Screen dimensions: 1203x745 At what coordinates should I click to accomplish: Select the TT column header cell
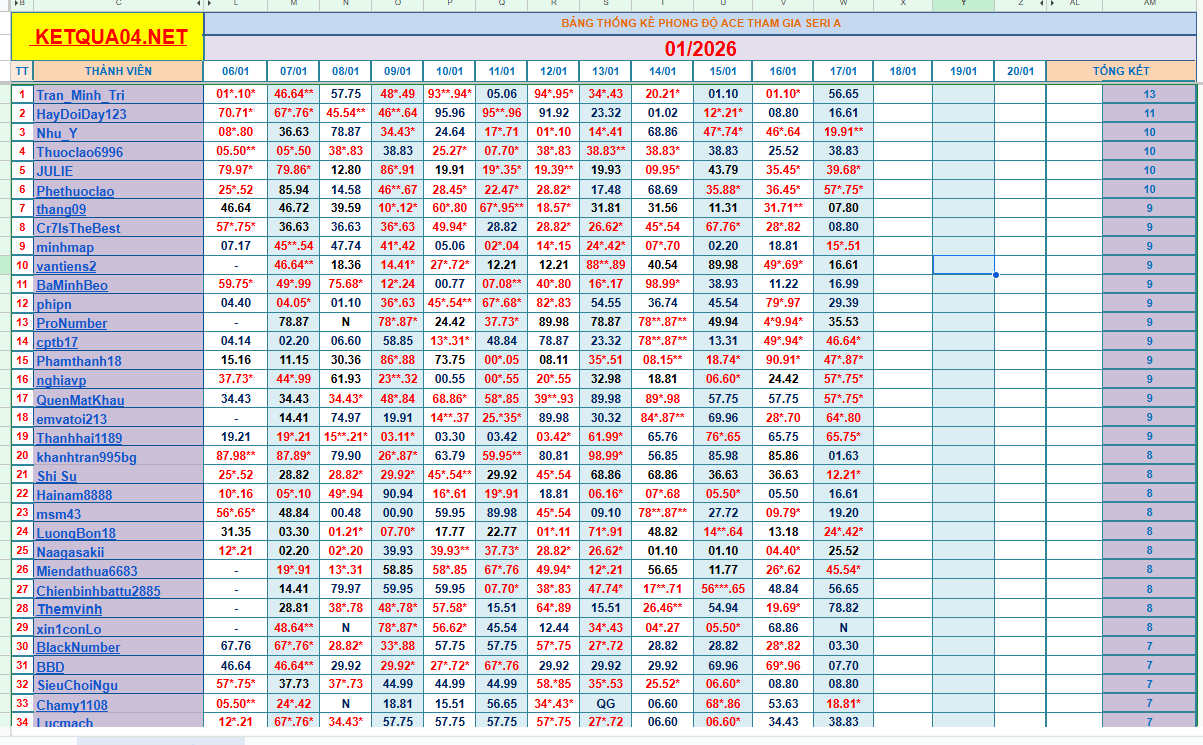[22, 71]
